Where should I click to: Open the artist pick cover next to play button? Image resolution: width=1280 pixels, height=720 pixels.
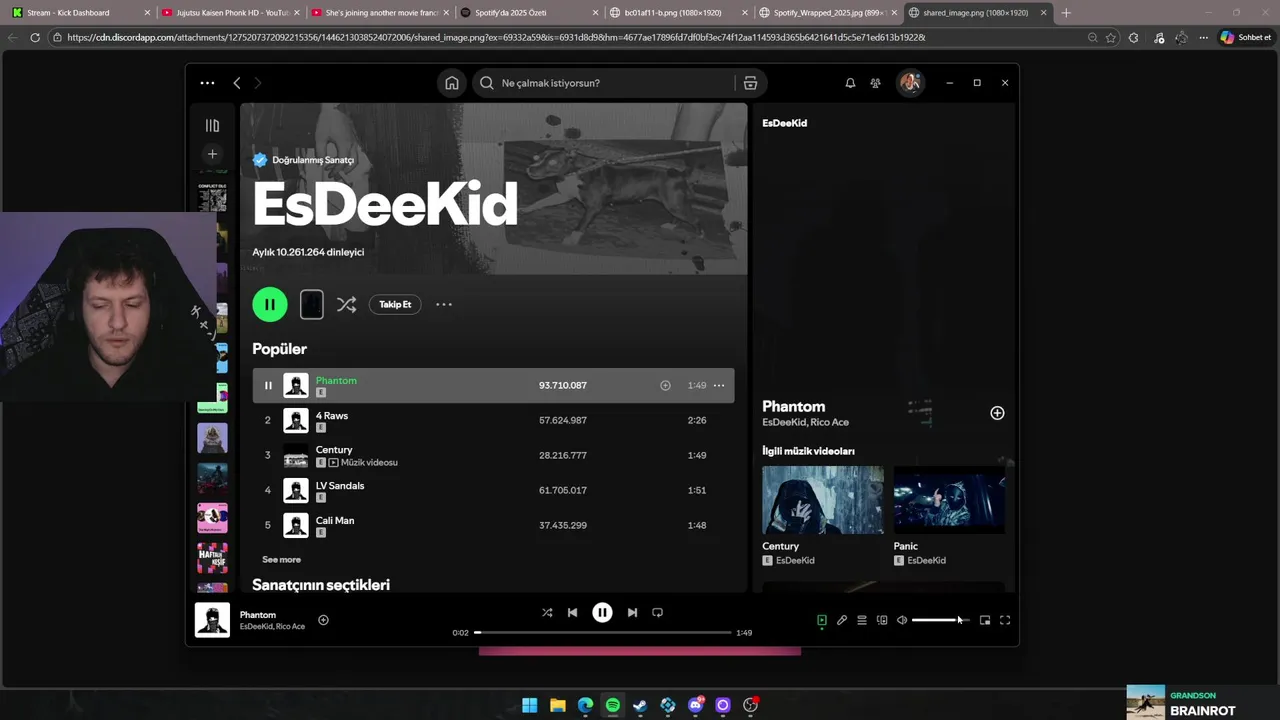tap(312, 304)
